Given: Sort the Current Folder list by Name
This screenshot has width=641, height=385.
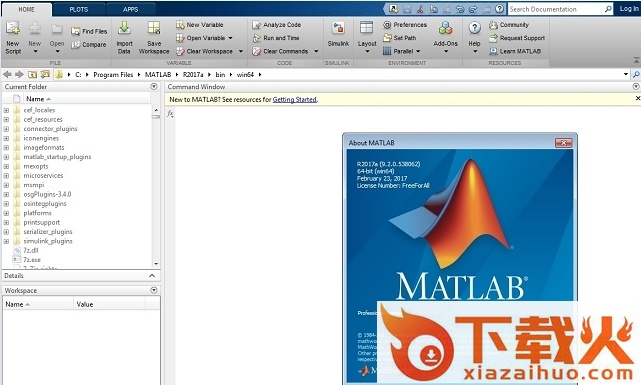Looking at the screenshot, I should [x=38, y=99].
